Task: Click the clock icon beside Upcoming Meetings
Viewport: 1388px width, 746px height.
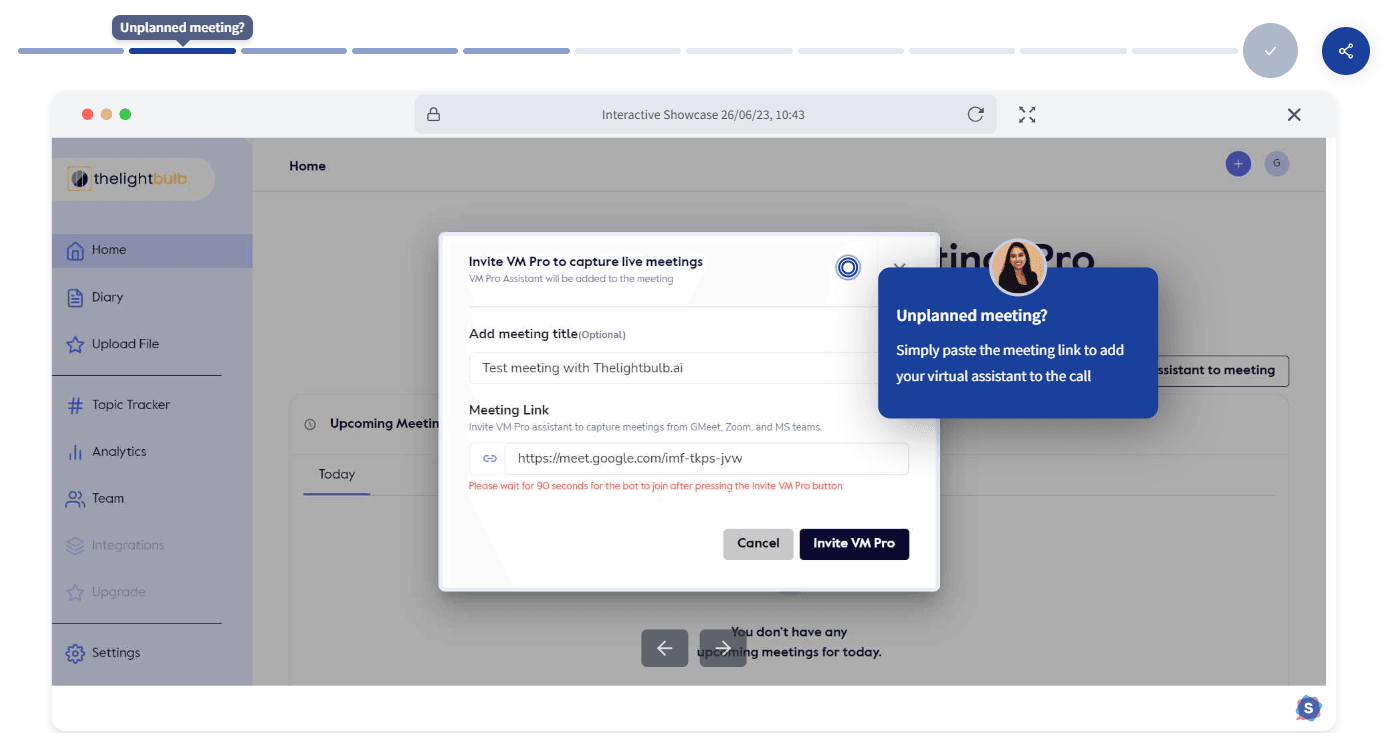Action: pyautogui.click(x=310, y=424)
